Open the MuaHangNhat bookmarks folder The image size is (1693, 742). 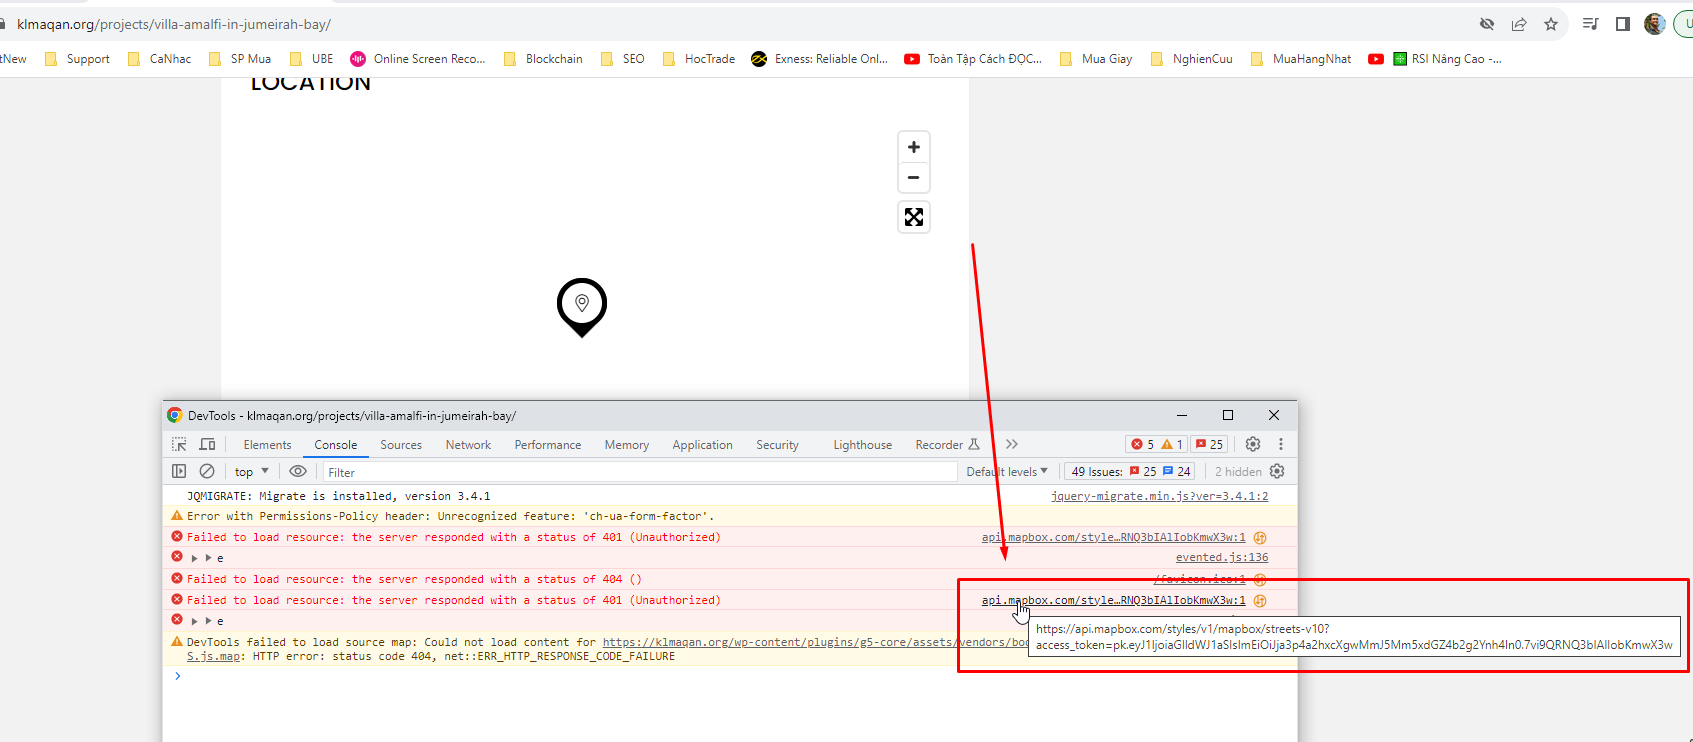pos(1301,59)
